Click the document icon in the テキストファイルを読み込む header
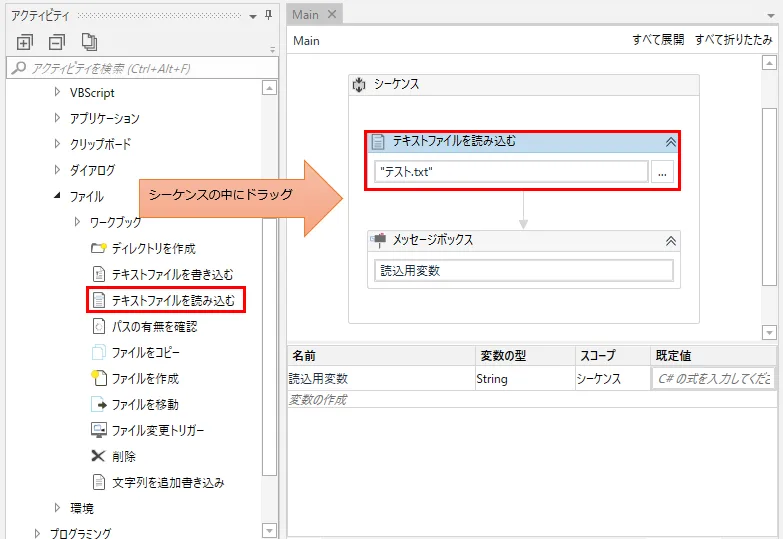 [x=378, y=142]
